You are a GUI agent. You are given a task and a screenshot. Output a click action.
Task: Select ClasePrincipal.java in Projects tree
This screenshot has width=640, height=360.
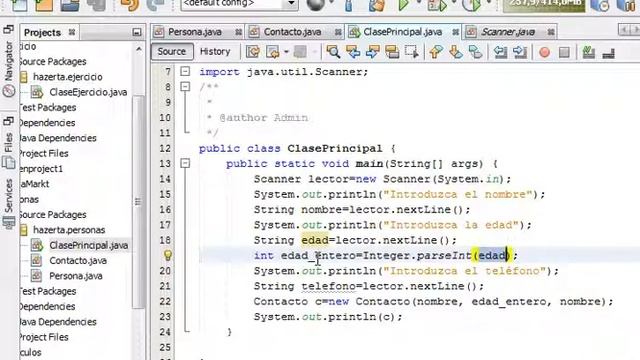(89, 245)
